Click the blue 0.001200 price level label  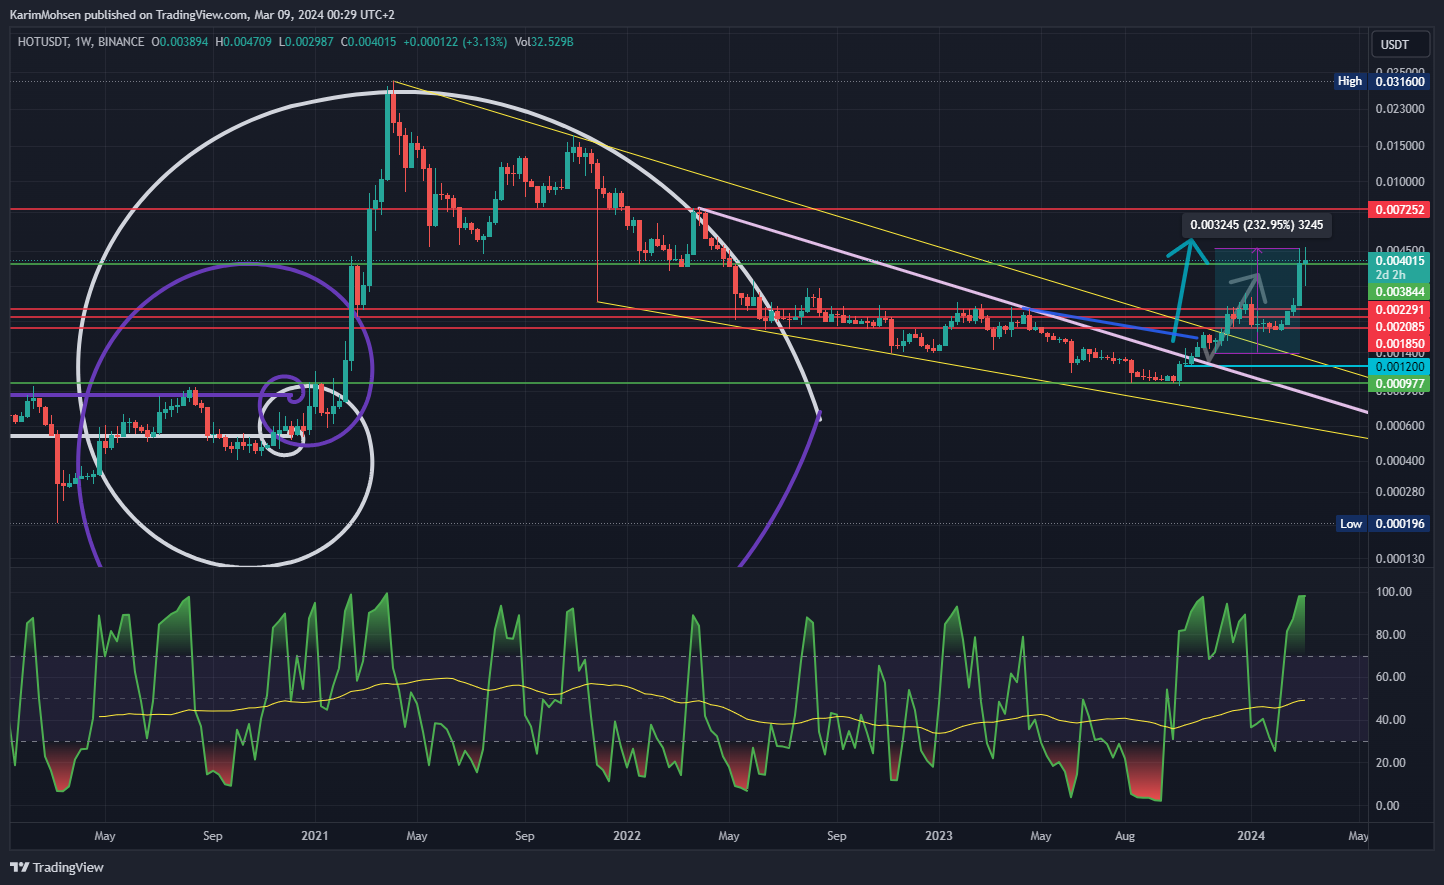pos(1400,367)
